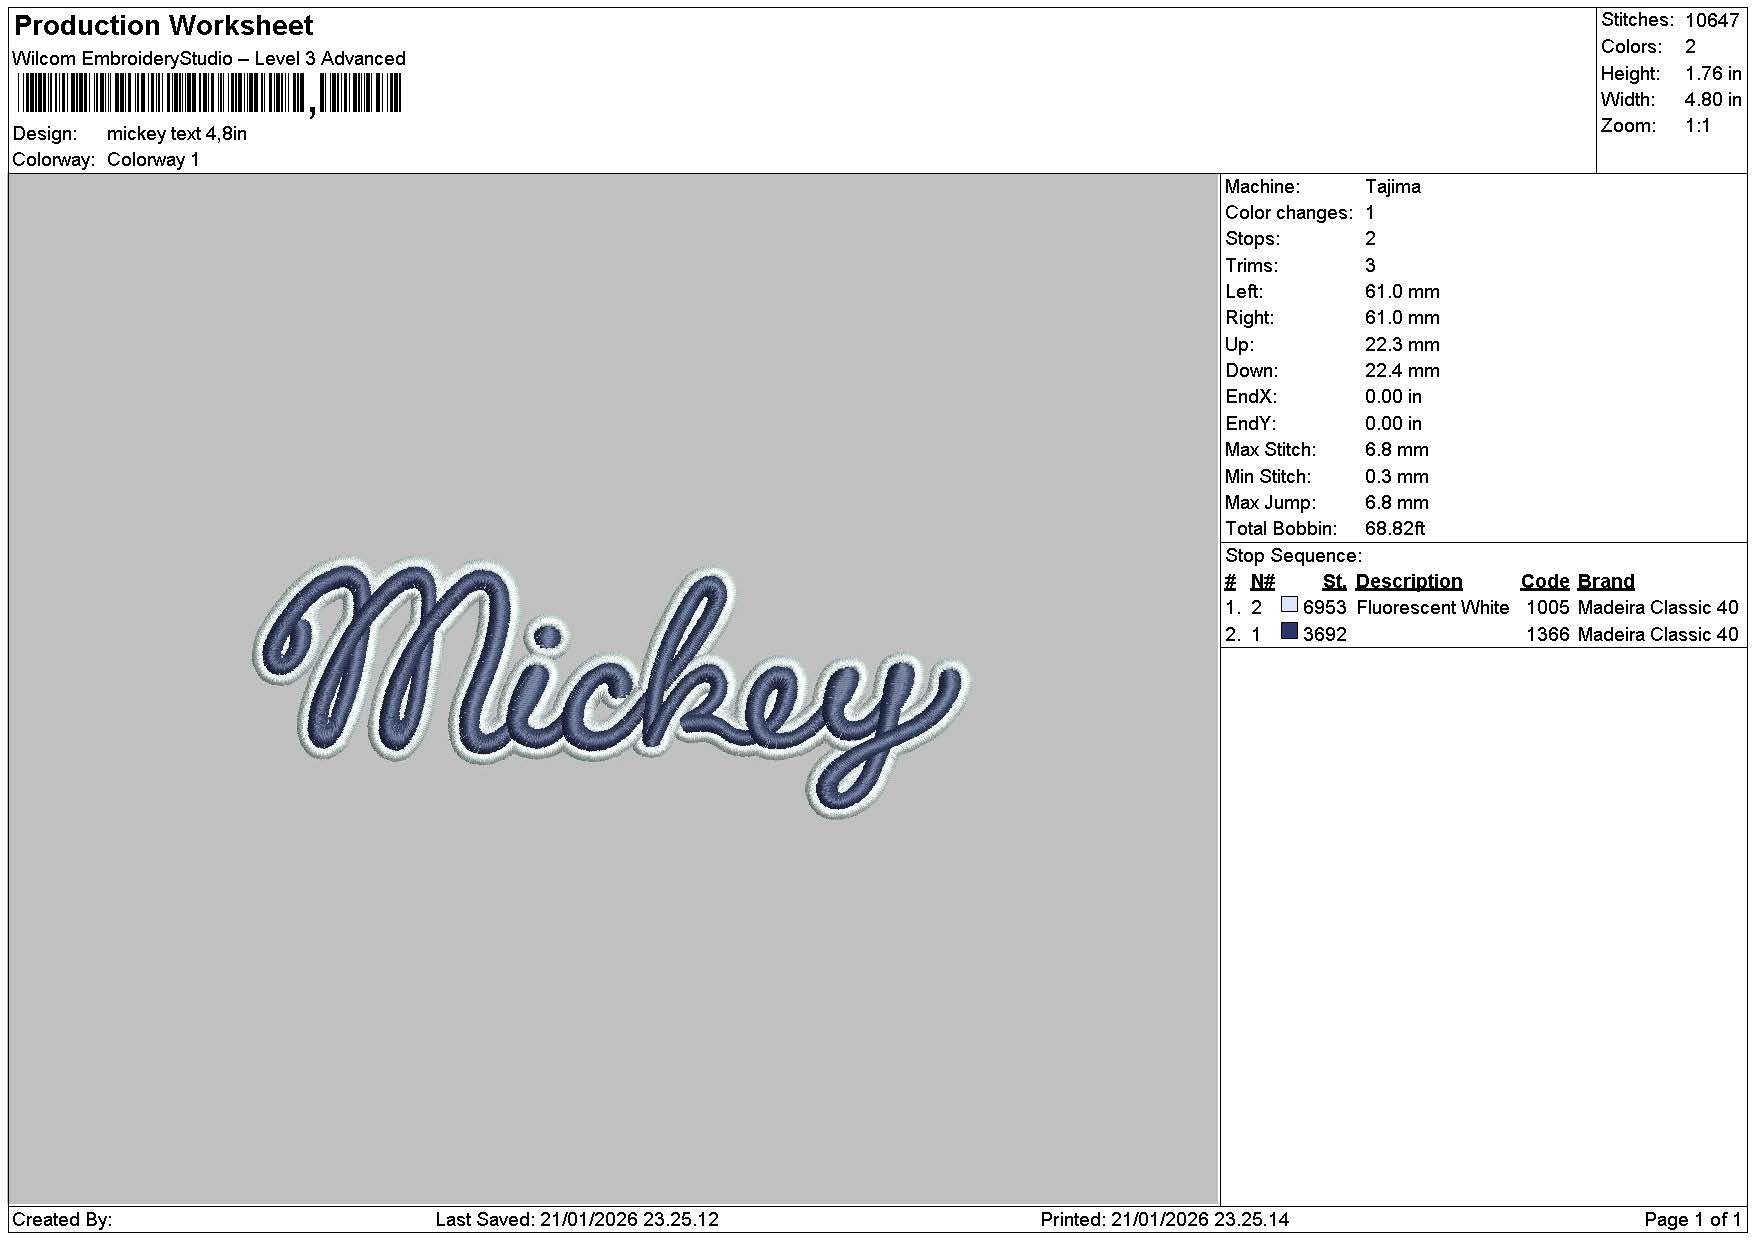Click the N# column header

[1262, 581]
